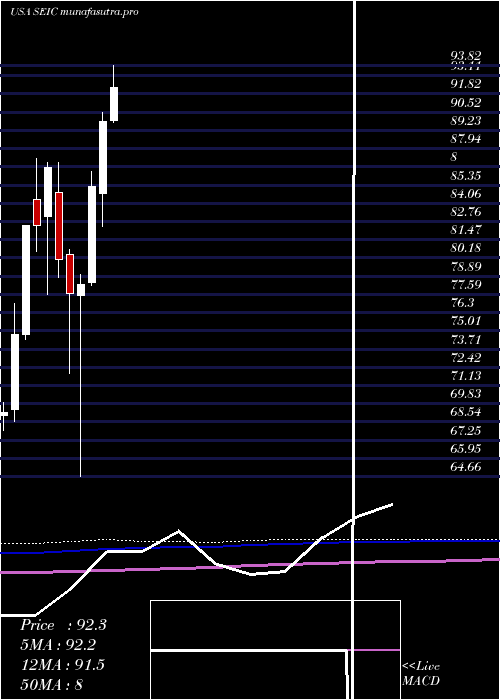This screenshot has height=700, width=500.
Task: Click the price label 93.82
Action: click(x=466, y=56)
